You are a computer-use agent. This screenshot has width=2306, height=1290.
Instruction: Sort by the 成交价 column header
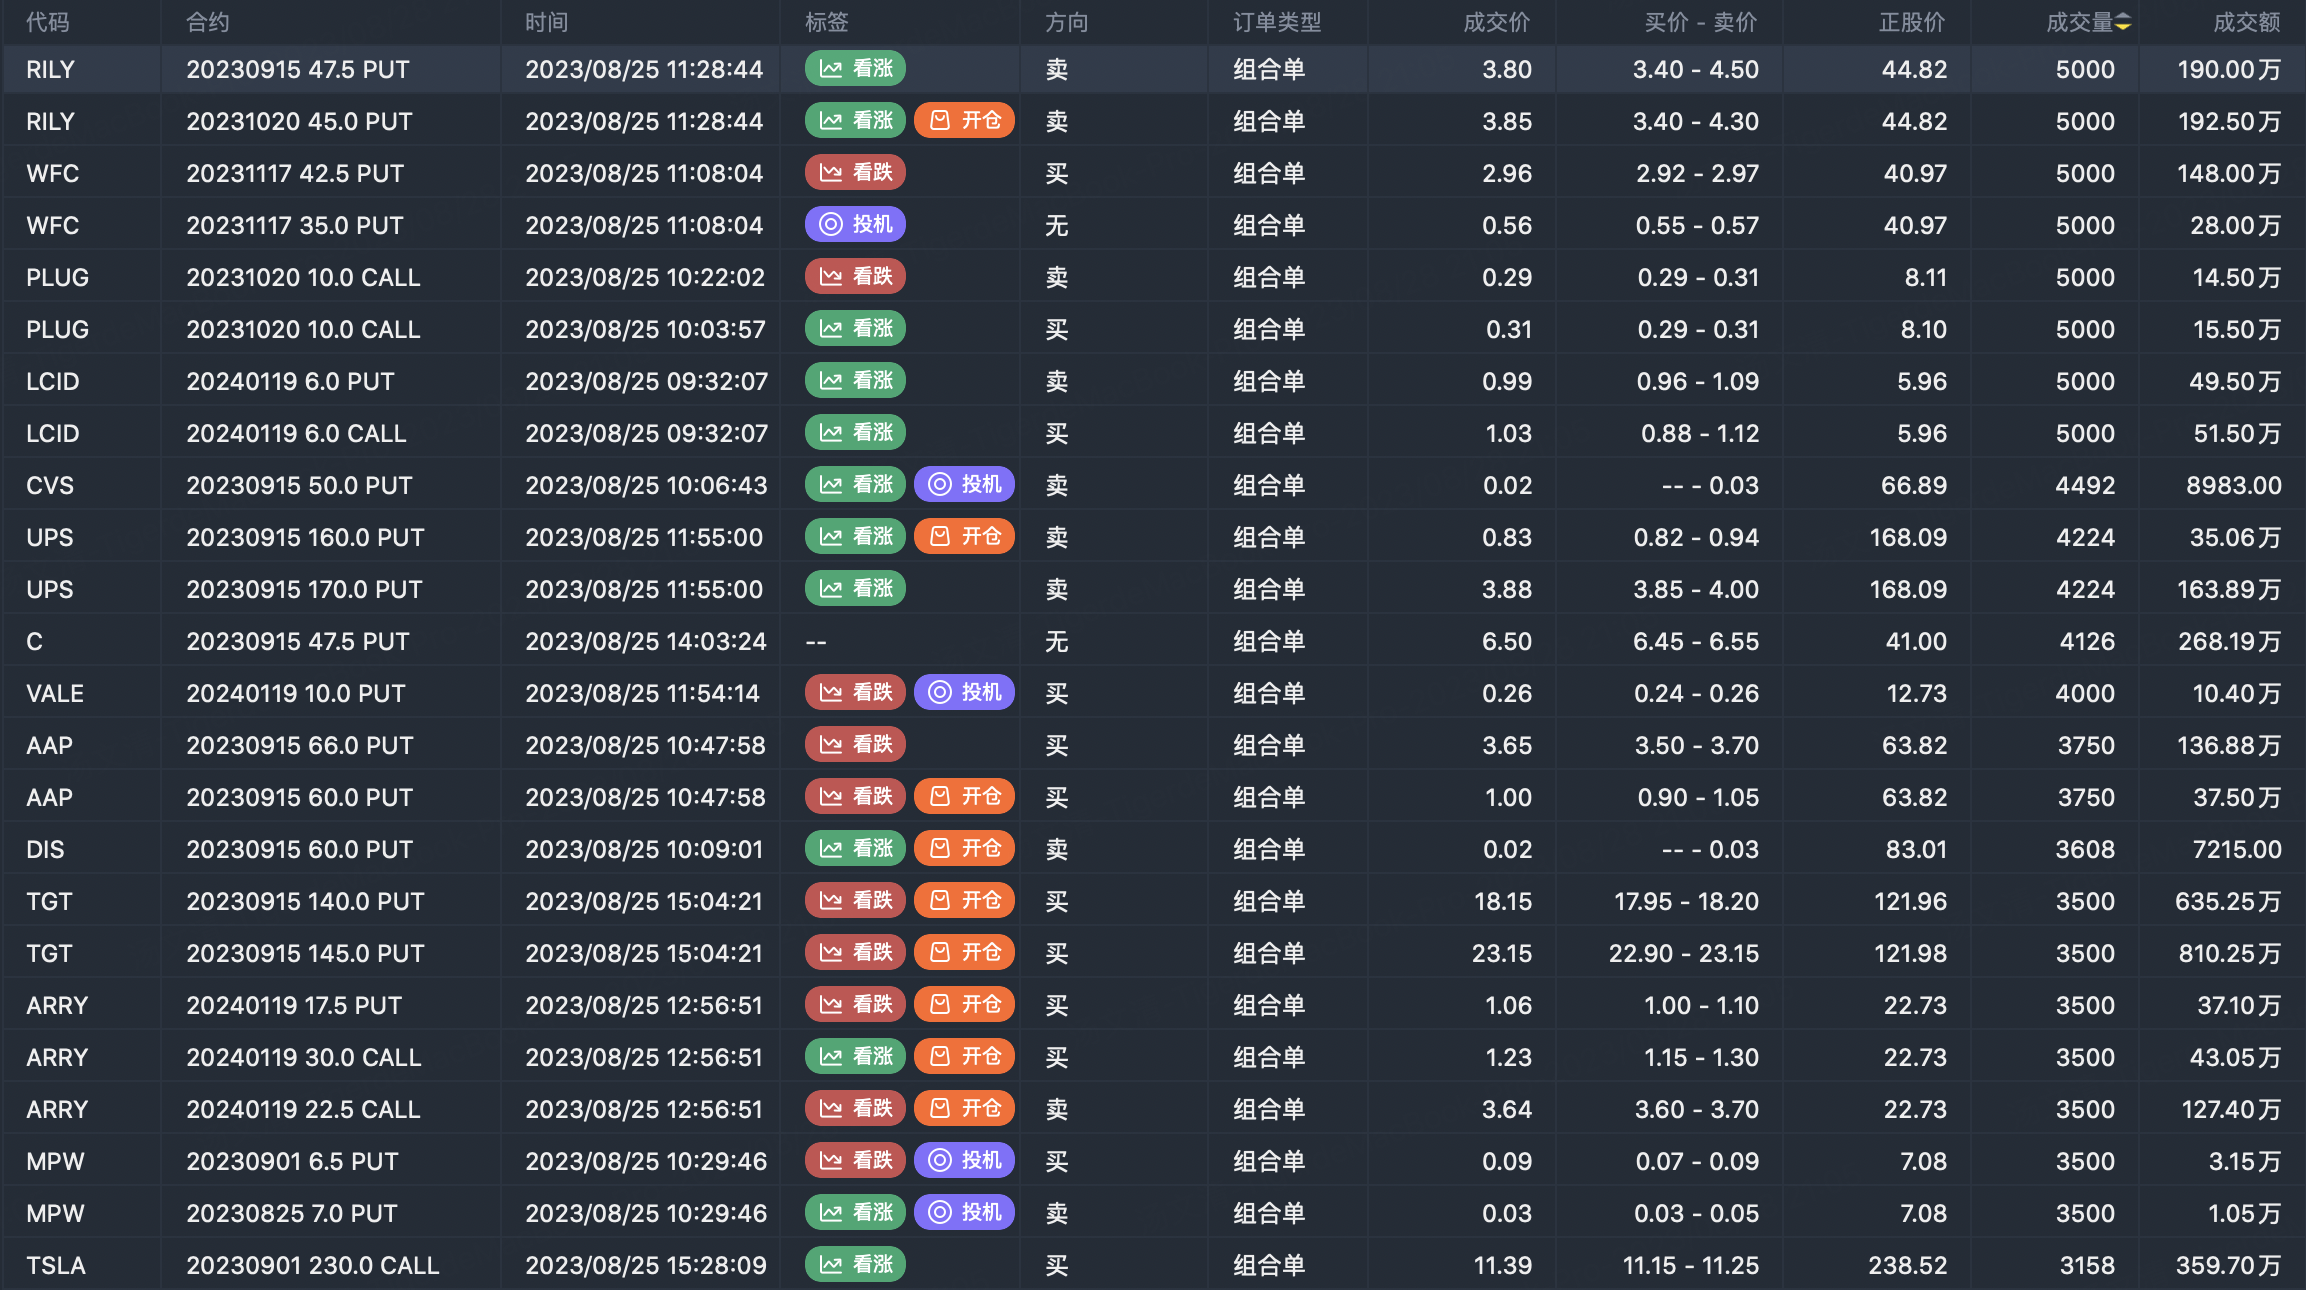[1496, 22]
